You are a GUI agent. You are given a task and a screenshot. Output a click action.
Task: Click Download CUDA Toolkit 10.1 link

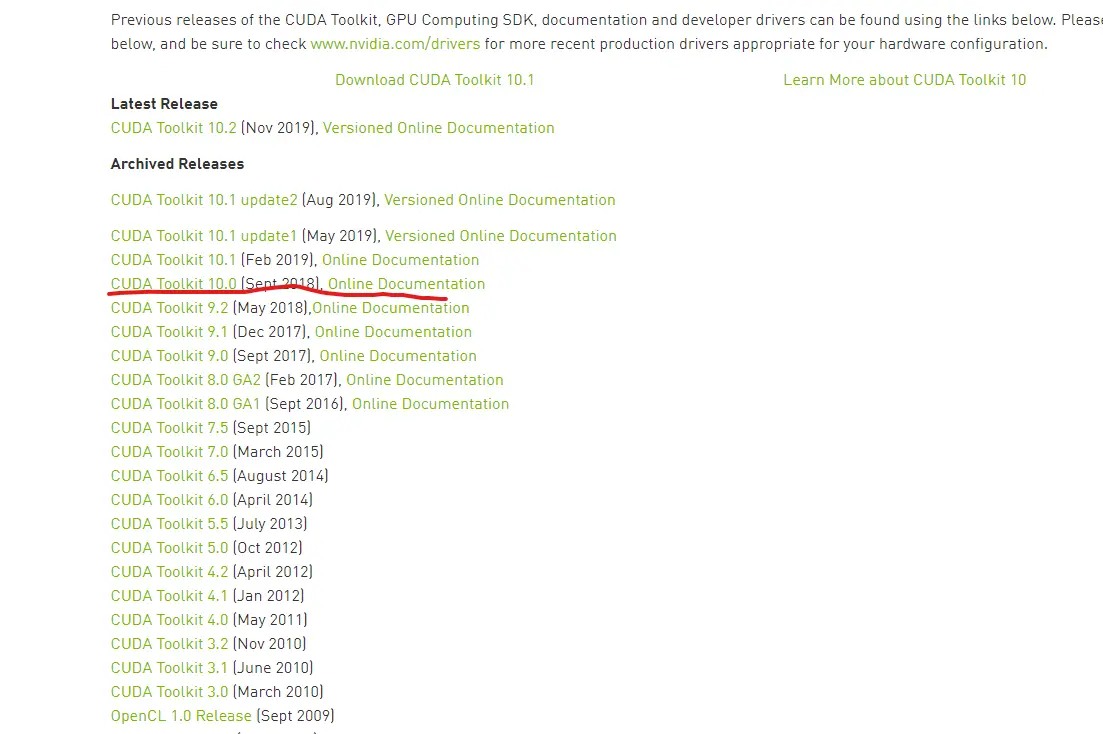pyautogui.click(x=435, y=80)
